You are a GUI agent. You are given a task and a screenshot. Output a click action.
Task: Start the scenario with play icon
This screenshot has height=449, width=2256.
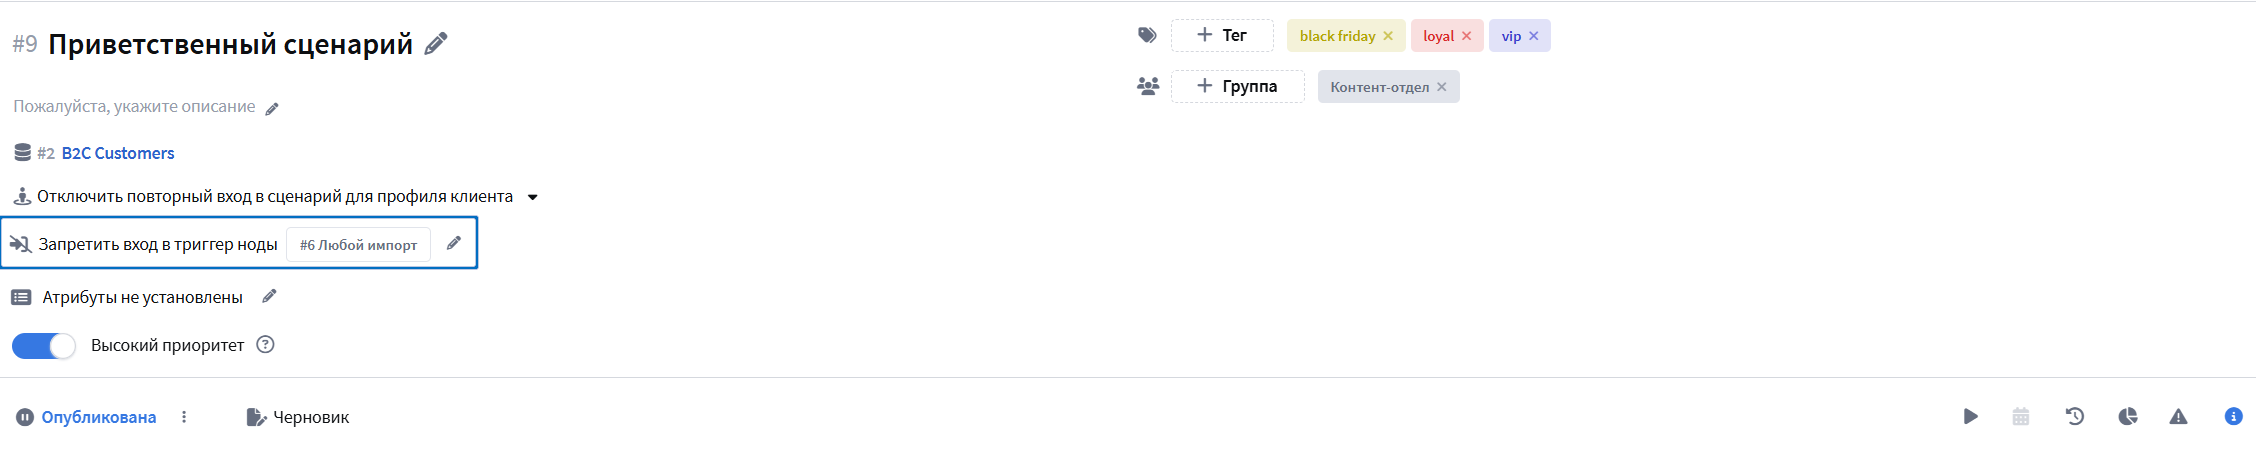pos(1970,416)
